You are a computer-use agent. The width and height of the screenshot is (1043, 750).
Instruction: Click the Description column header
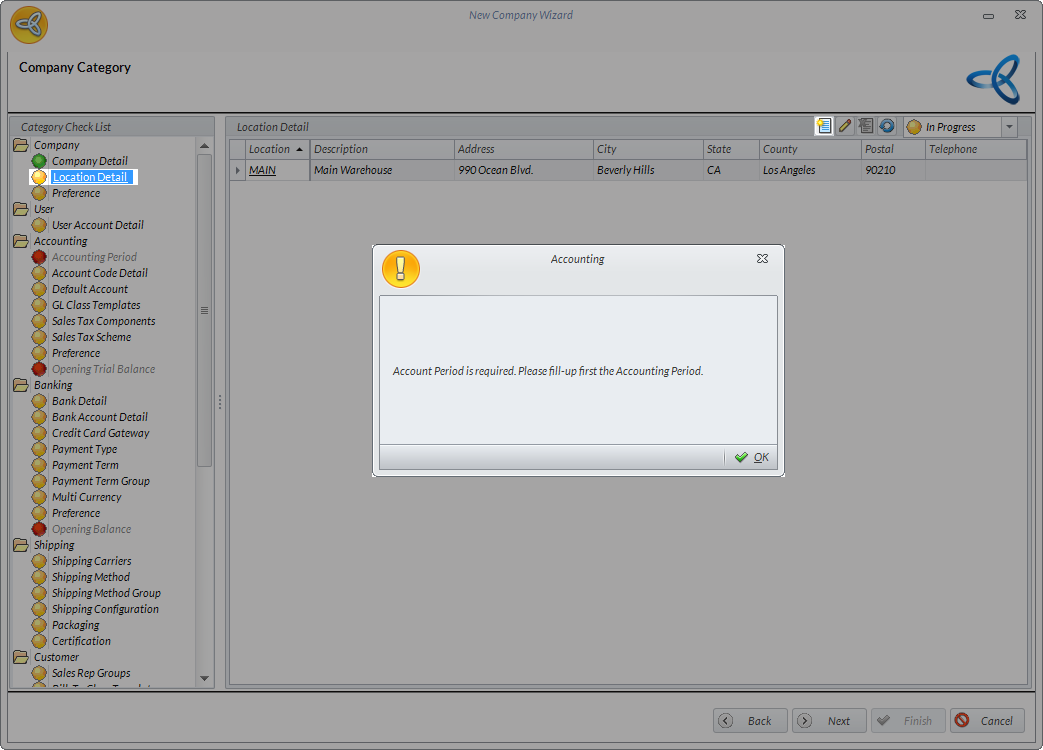pyautogui.click(x=382, y=149)
